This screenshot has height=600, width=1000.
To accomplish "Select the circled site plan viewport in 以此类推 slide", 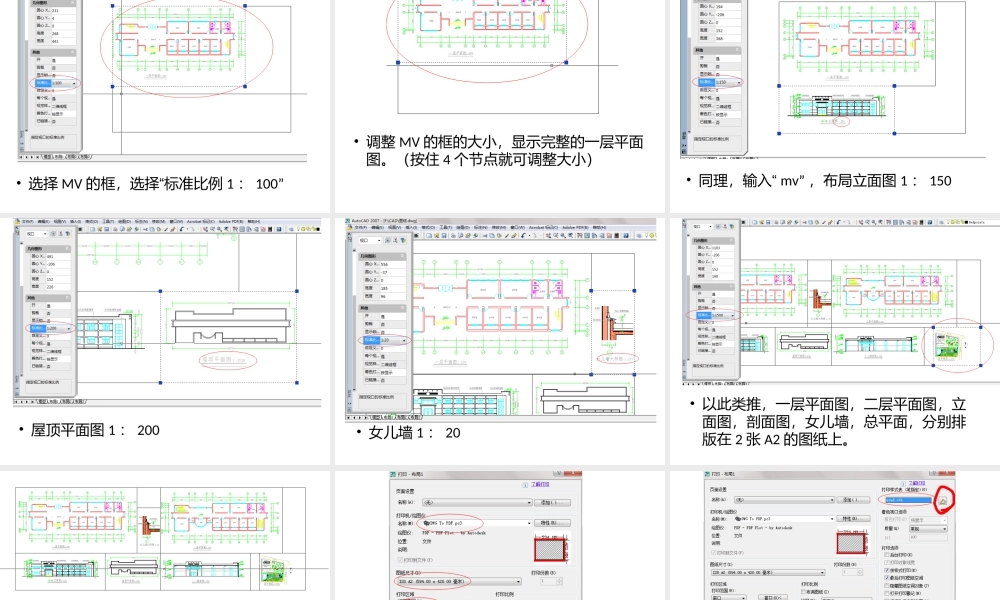I will pos(957,346).
